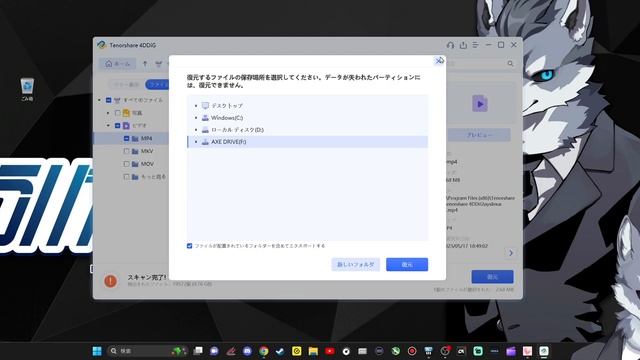Click the search field in 4DDiG window
Image resolution: width=640 pixels, height=360 pixels.
[x=476, y=64]
